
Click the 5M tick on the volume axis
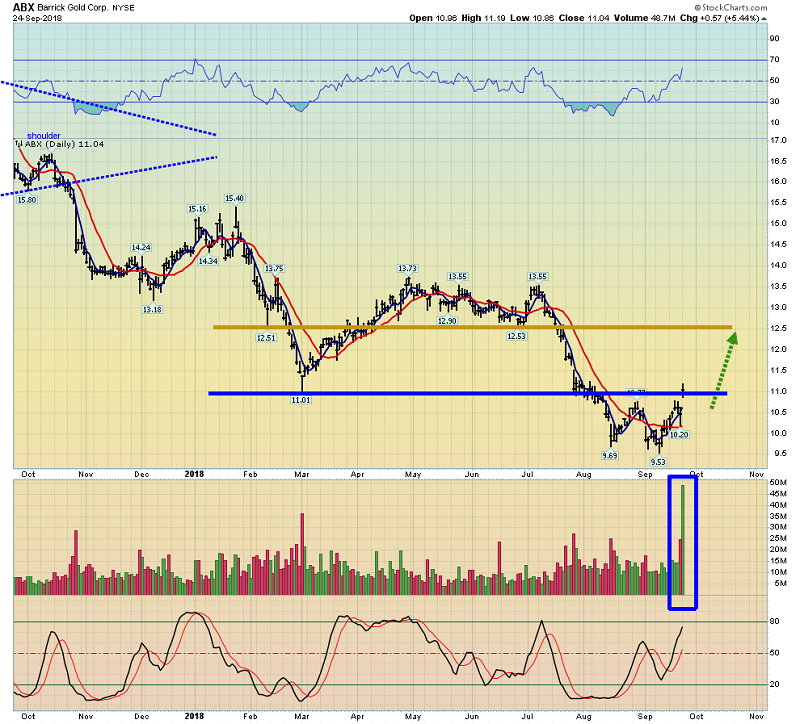tap(780, 583)
